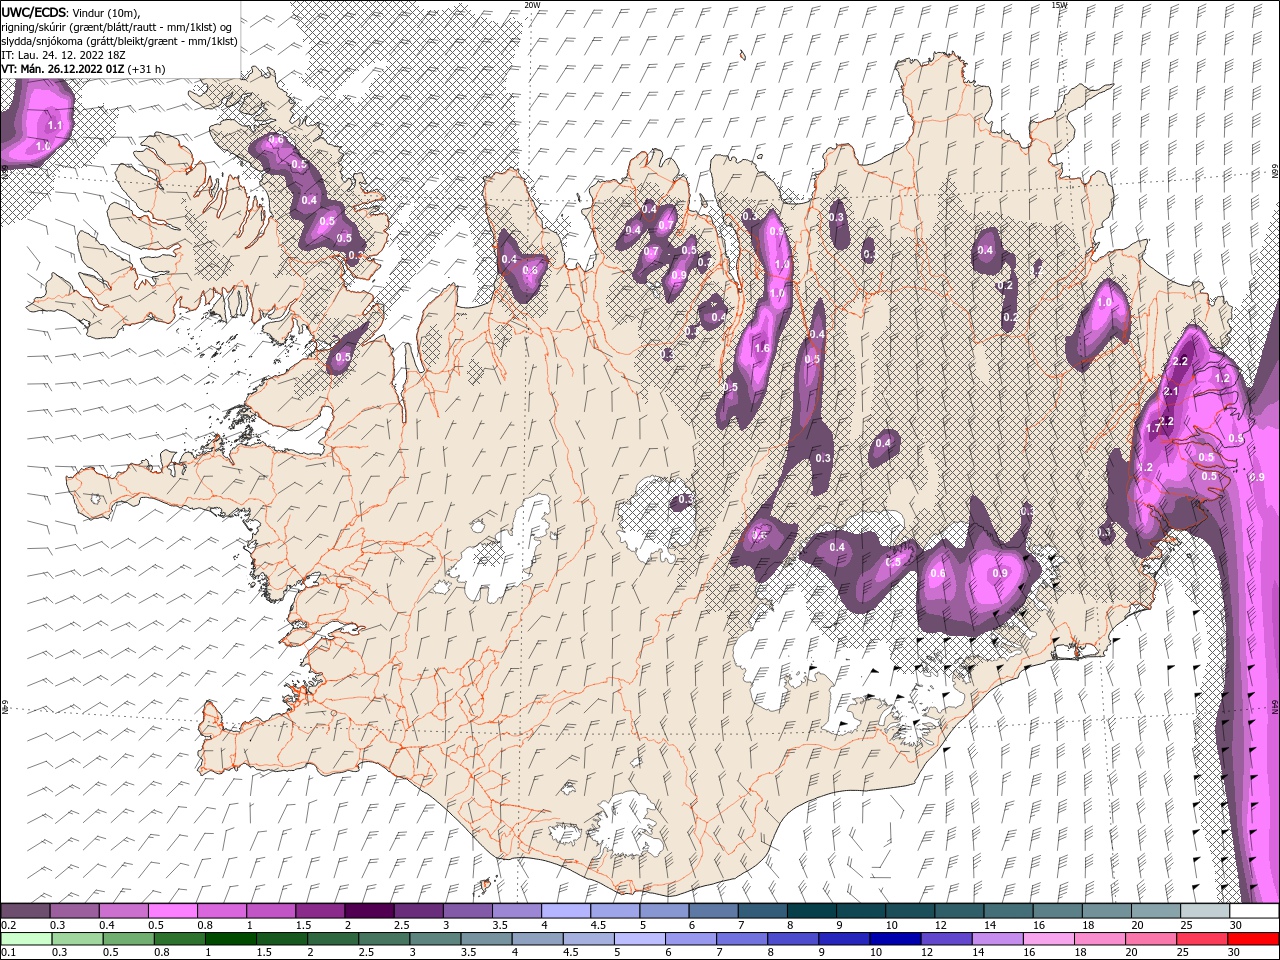This screenshot has height=960, width=1280.
Task: Select upper legend swatch between 0.2 and 0.3
Action: pos(25,911)
